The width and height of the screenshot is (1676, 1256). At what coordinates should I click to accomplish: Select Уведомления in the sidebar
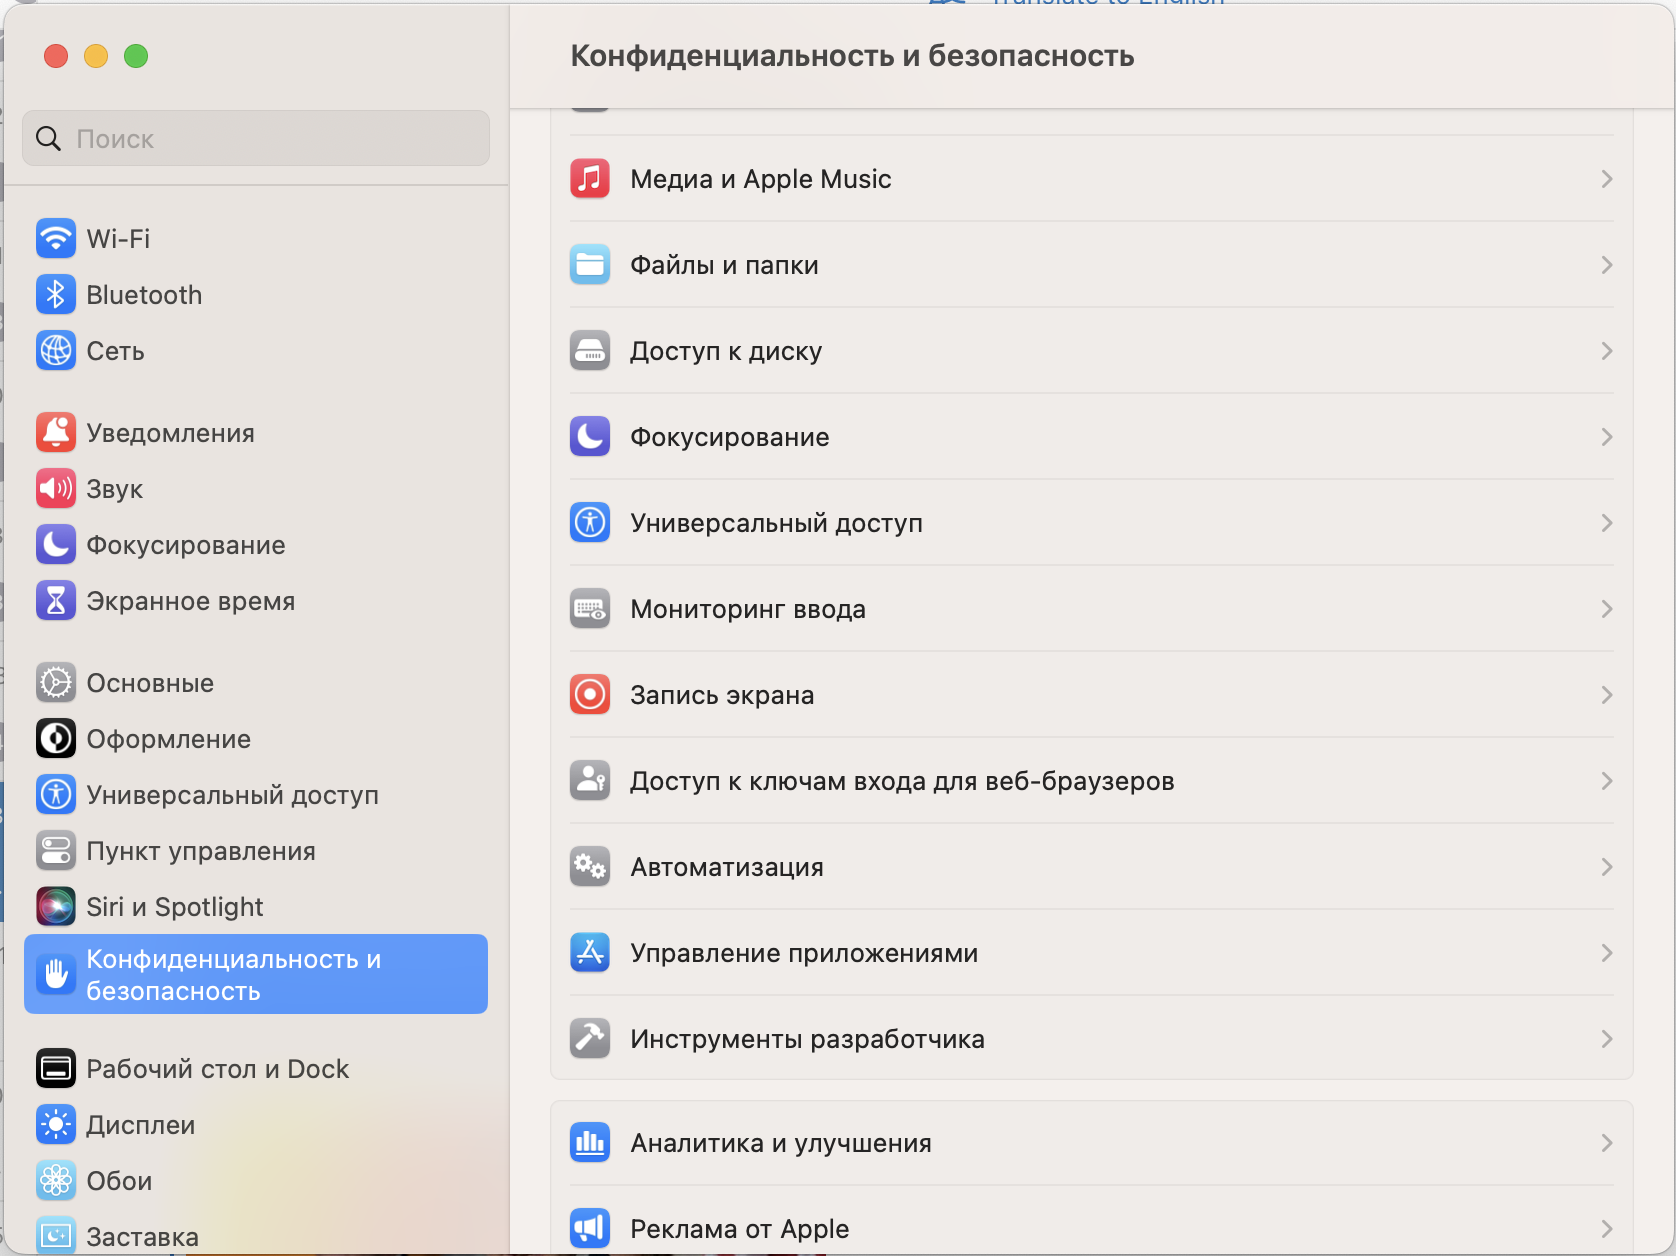tap(170, 433)
